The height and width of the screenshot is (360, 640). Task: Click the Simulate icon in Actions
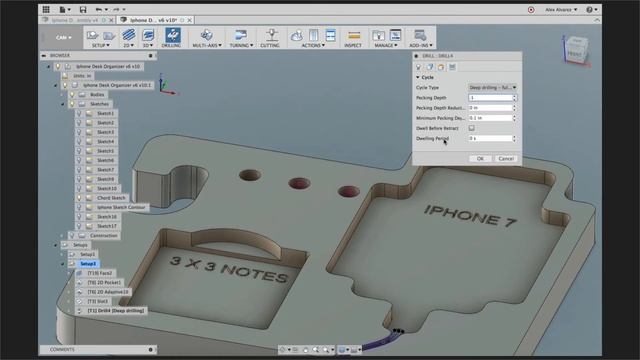tap(296, 36)
